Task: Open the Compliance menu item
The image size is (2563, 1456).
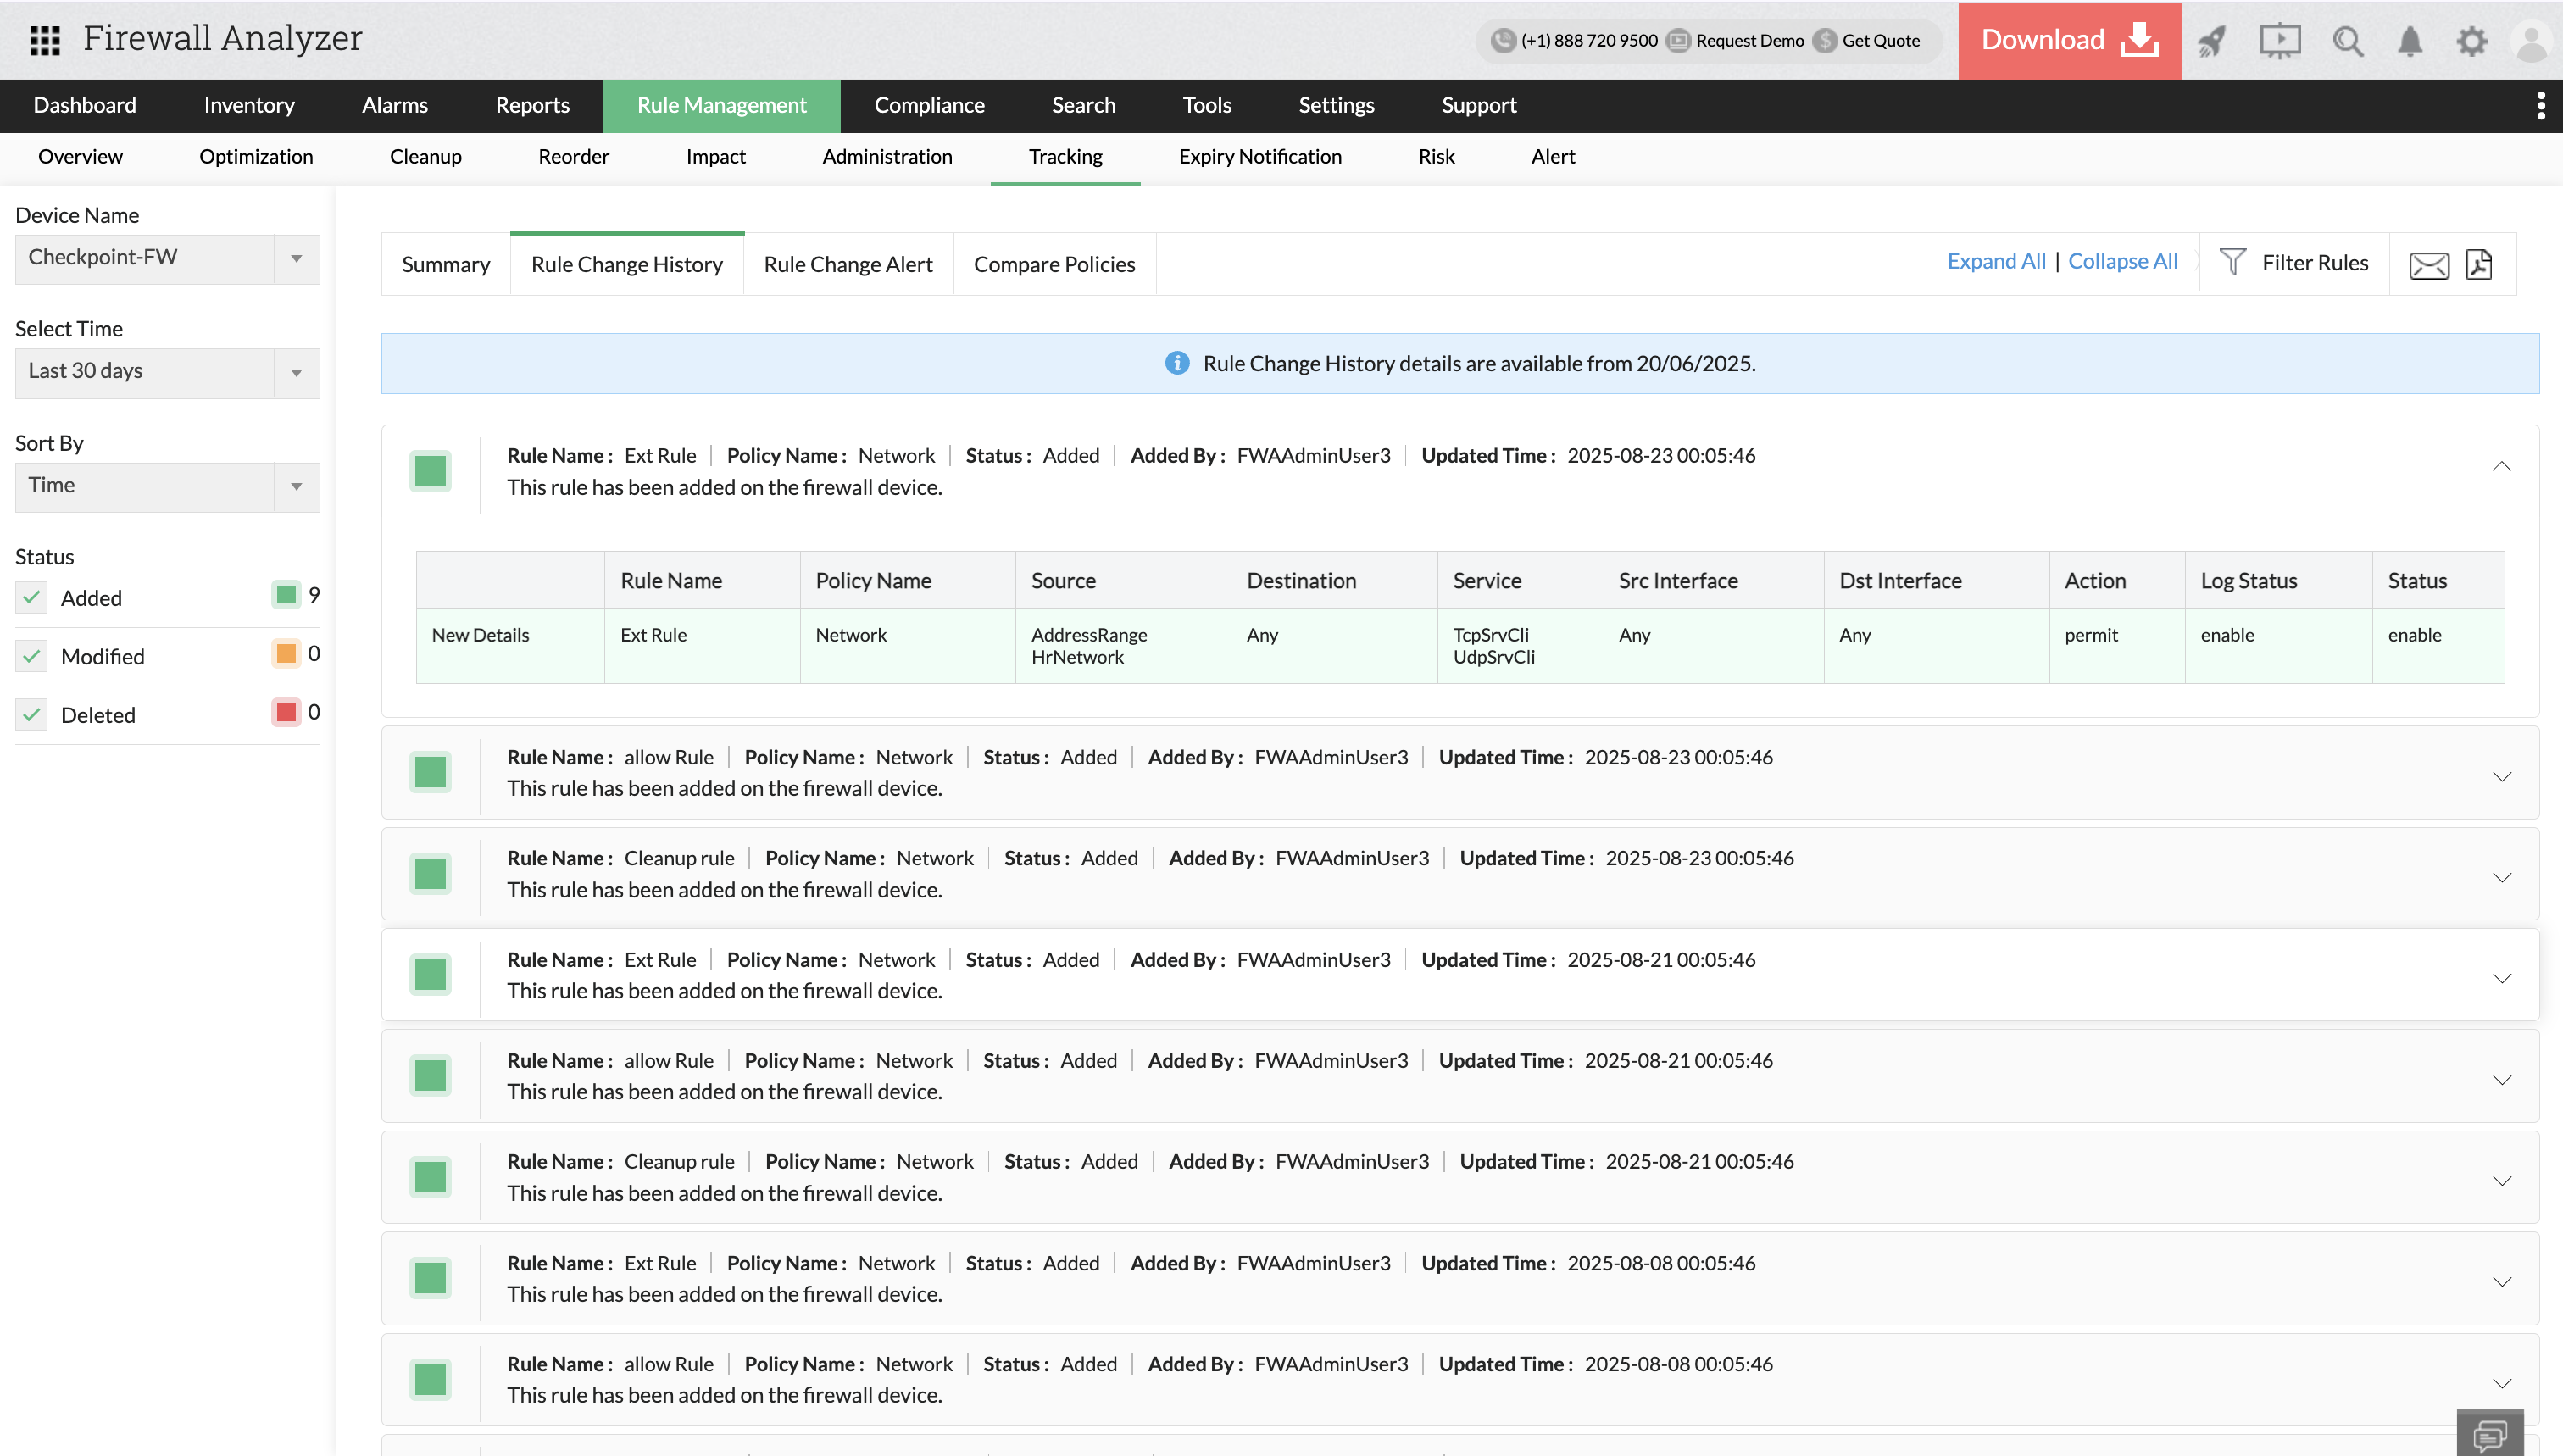Action: click(x=928, y=105)
